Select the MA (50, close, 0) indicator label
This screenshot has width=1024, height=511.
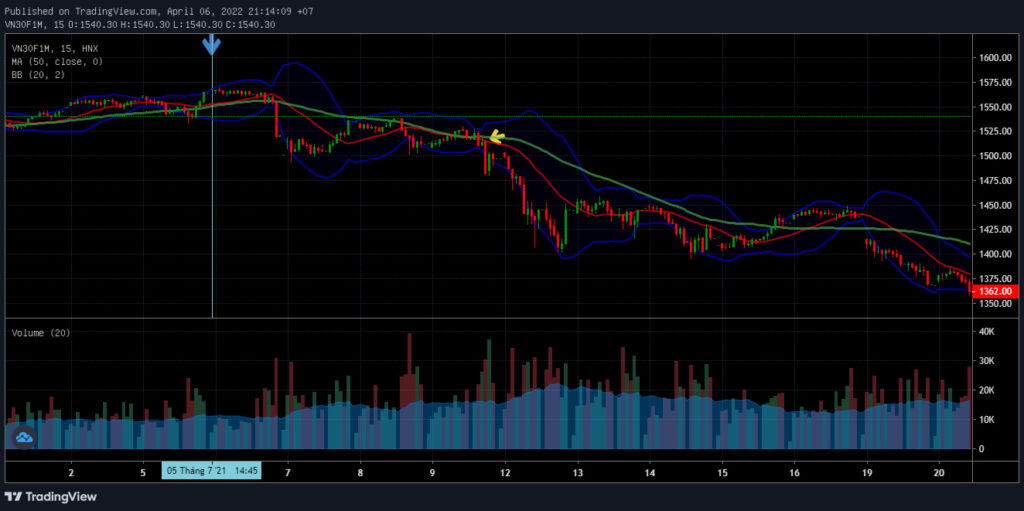57,61
